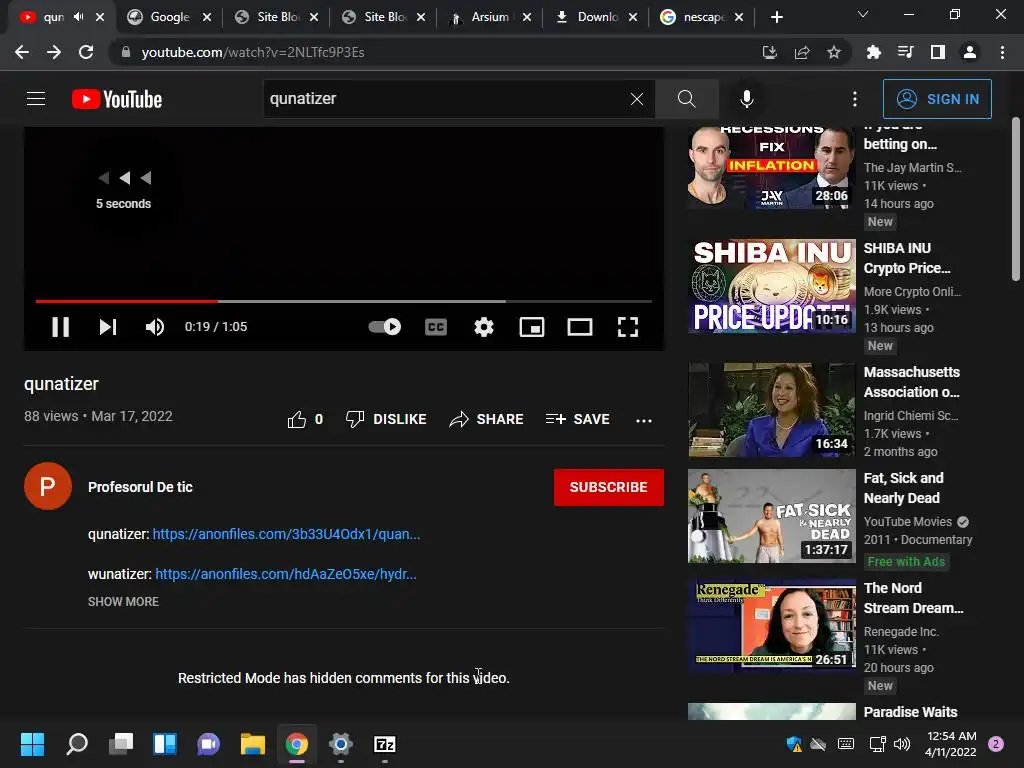The height and width of the screenshot is (768, 1024).
Task: Open YouTube settings three-dot menu
Action: tap(855, 99)
